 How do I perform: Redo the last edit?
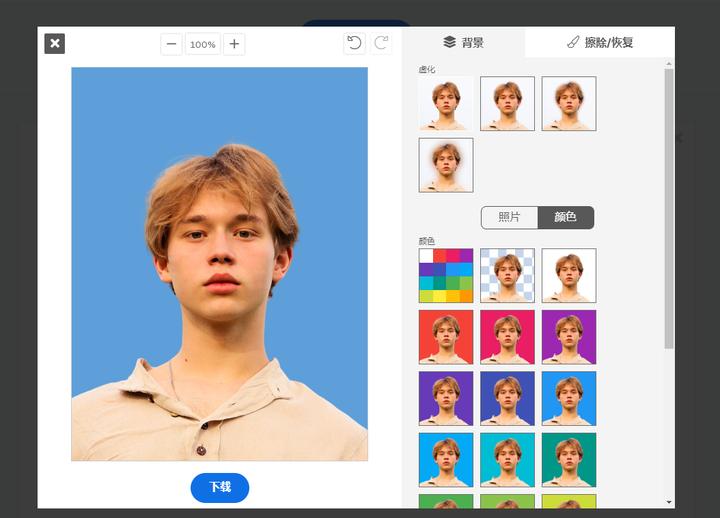pos(381,43)
